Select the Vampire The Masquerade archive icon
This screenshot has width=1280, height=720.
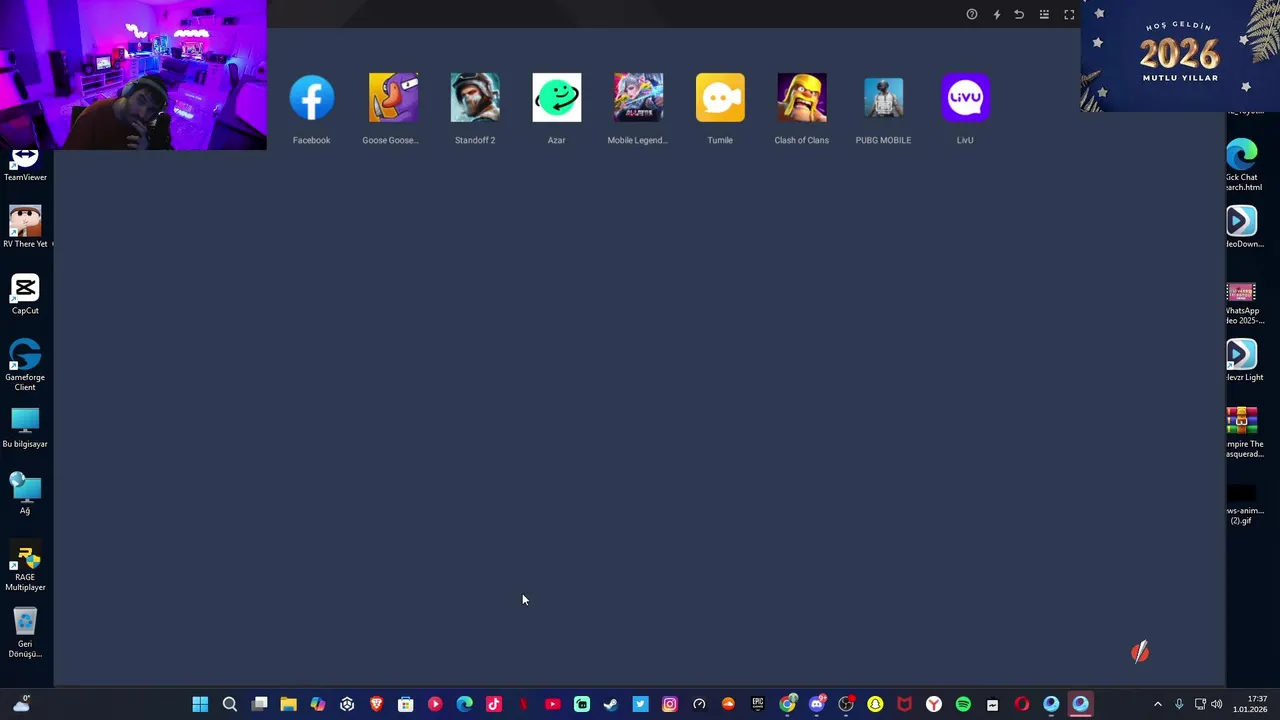[x=1242, y=432]
